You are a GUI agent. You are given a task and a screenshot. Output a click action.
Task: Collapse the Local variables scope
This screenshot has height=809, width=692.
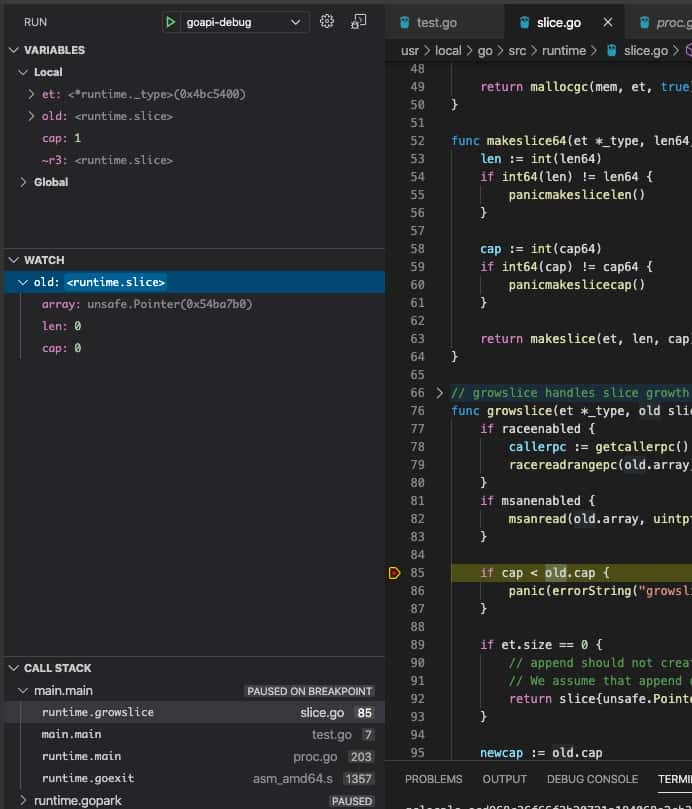point(23,72)
